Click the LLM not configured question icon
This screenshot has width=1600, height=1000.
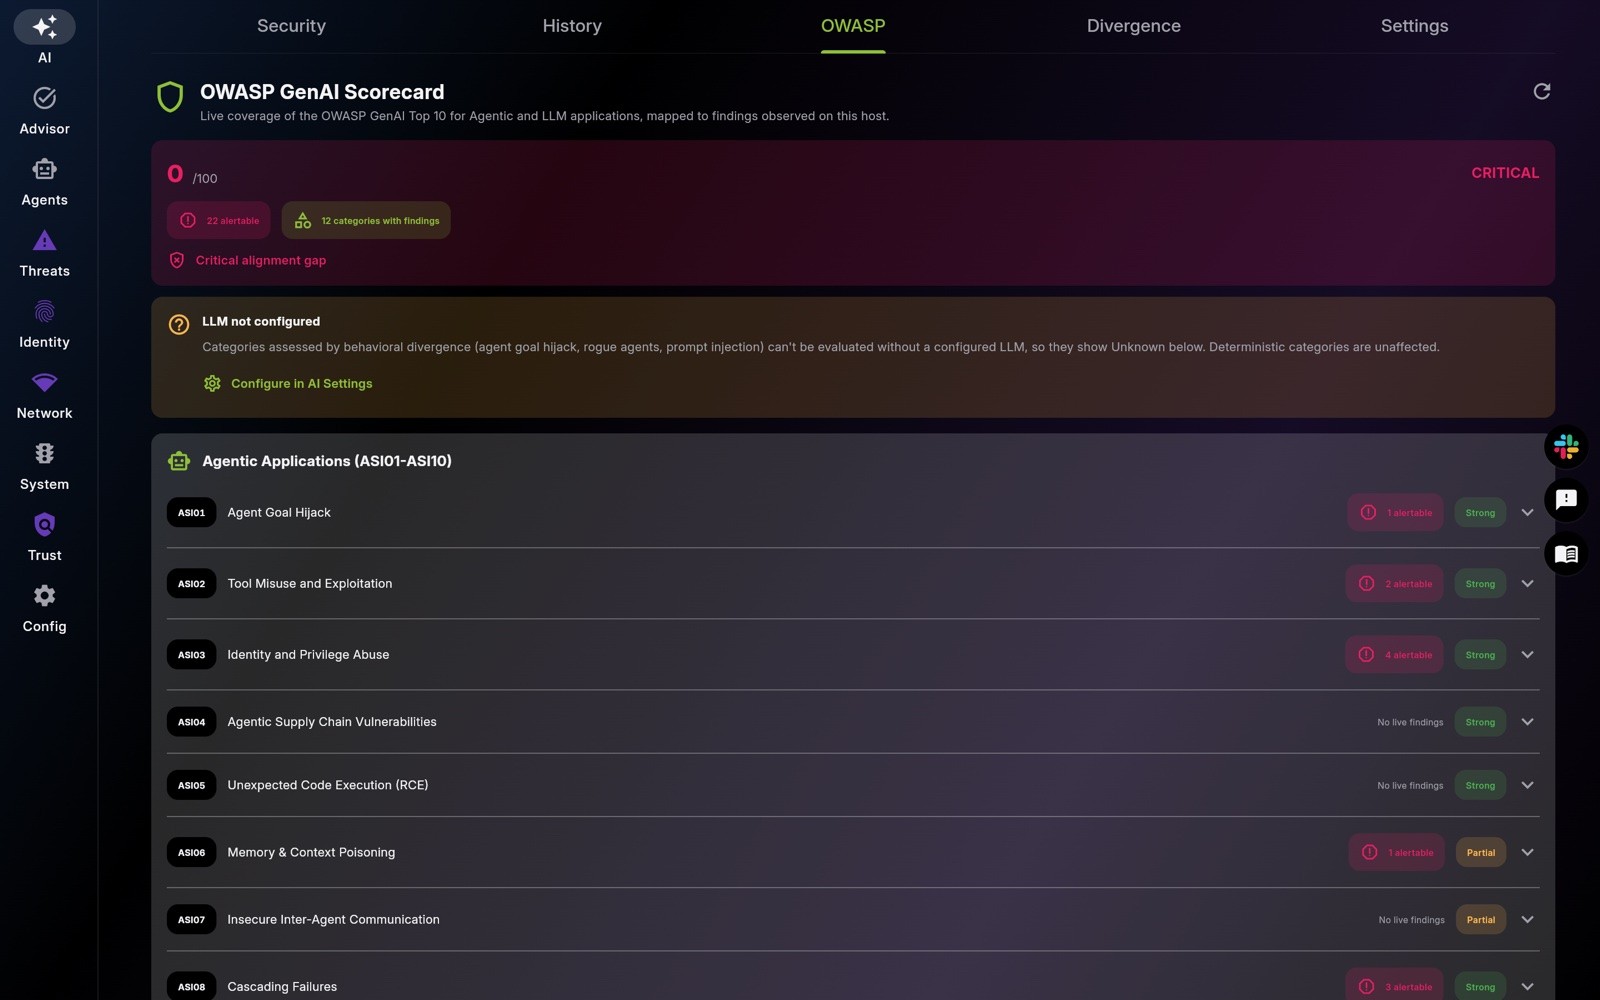179,324
